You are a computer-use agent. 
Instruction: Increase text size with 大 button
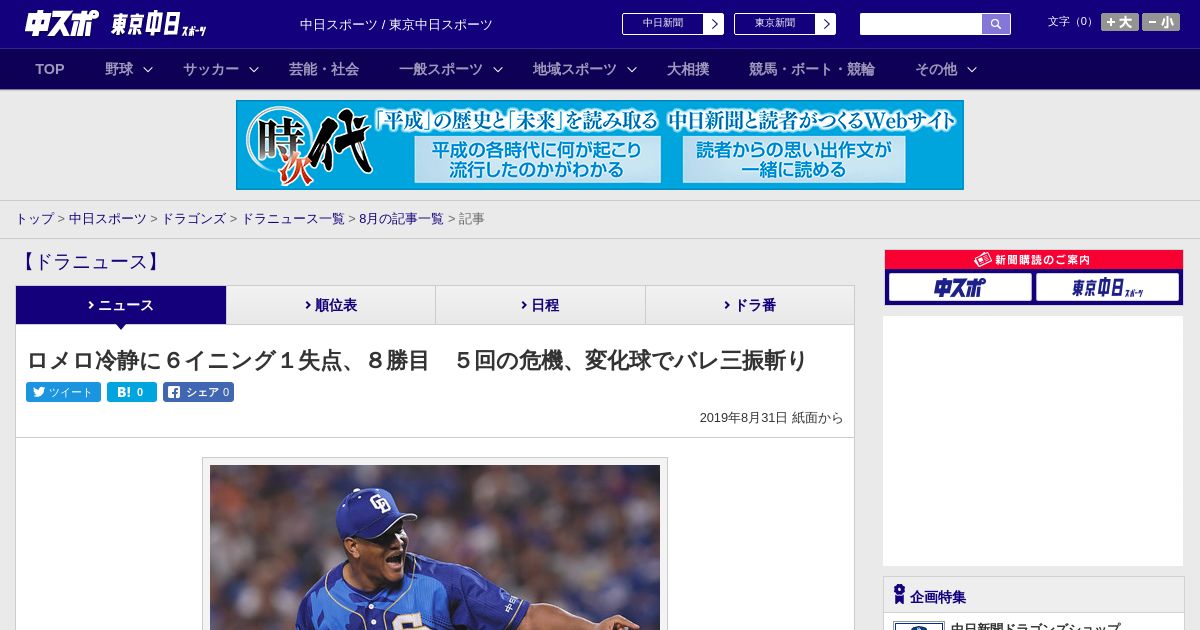(x=1119, y=22)
